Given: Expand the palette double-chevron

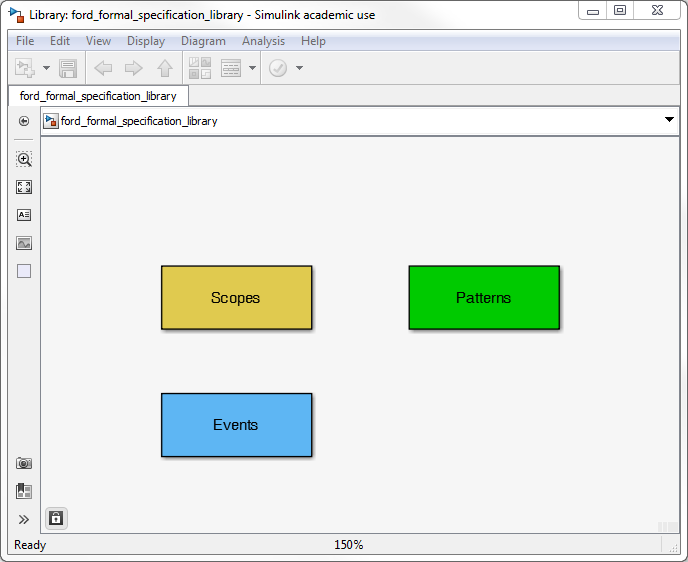Looking at the screenshot, I should pyautogui.click(x=24, y=519).
